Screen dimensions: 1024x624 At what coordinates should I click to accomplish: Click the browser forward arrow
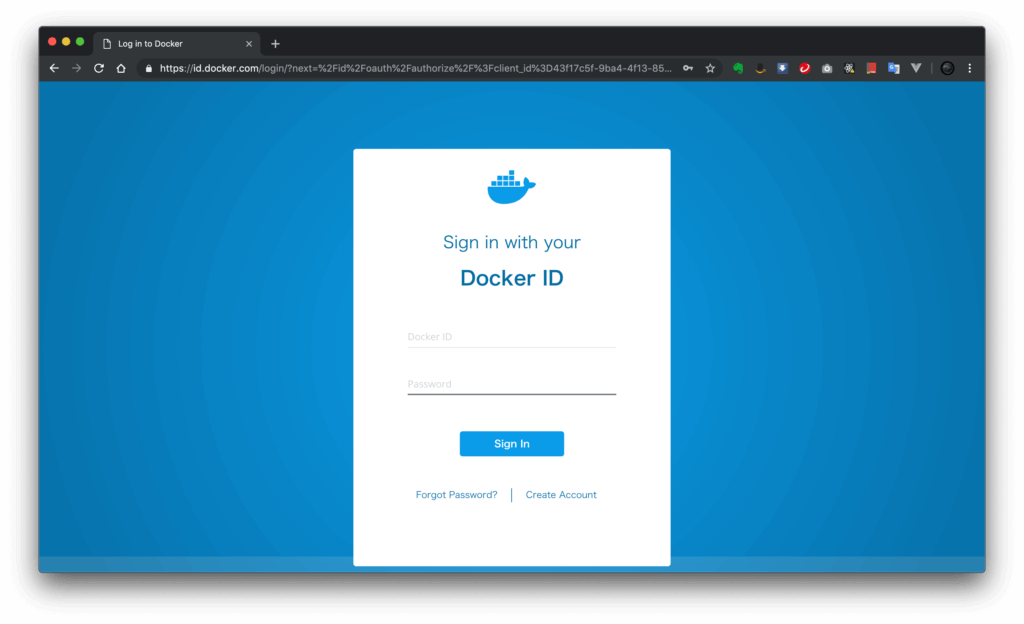click(76, 68)
